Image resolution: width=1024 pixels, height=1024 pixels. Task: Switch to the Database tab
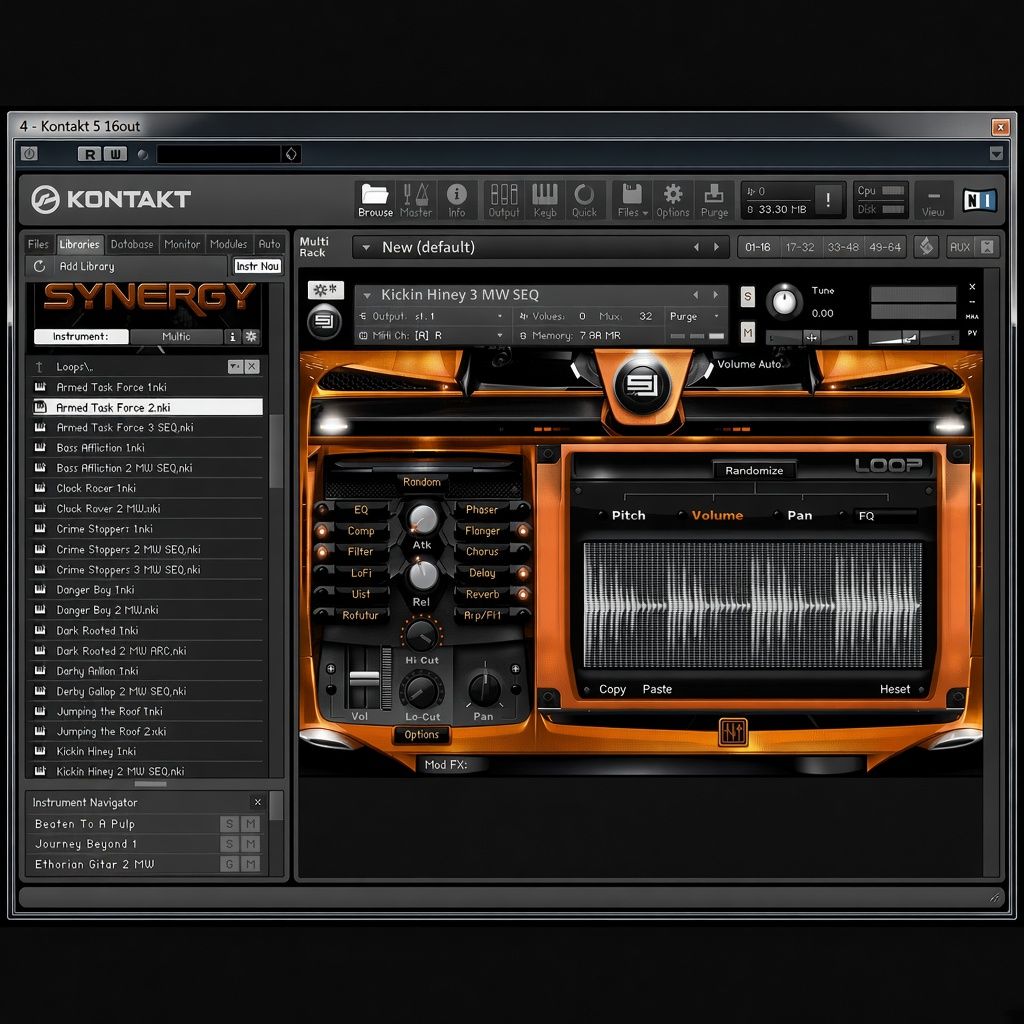pos(132,244)
